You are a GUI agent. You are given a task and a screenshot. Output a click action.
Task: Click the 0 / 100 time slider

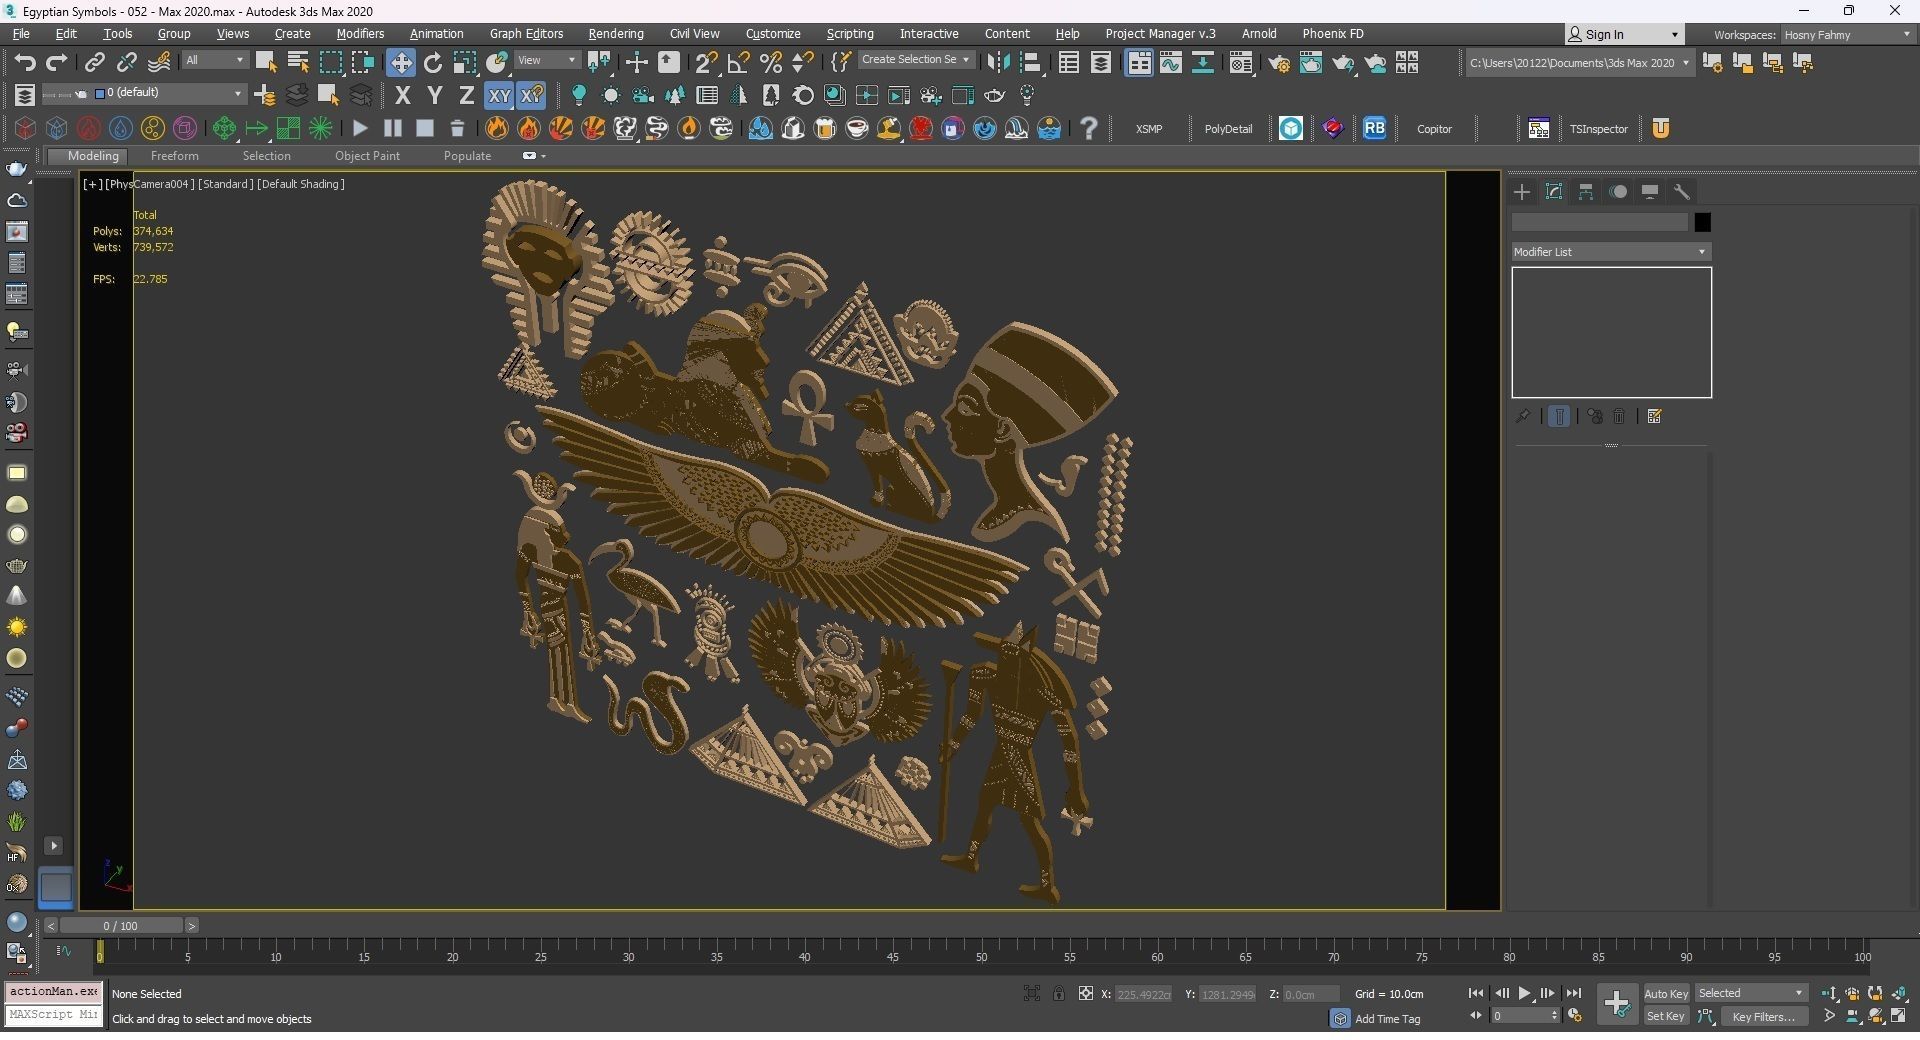coord(120,926)
